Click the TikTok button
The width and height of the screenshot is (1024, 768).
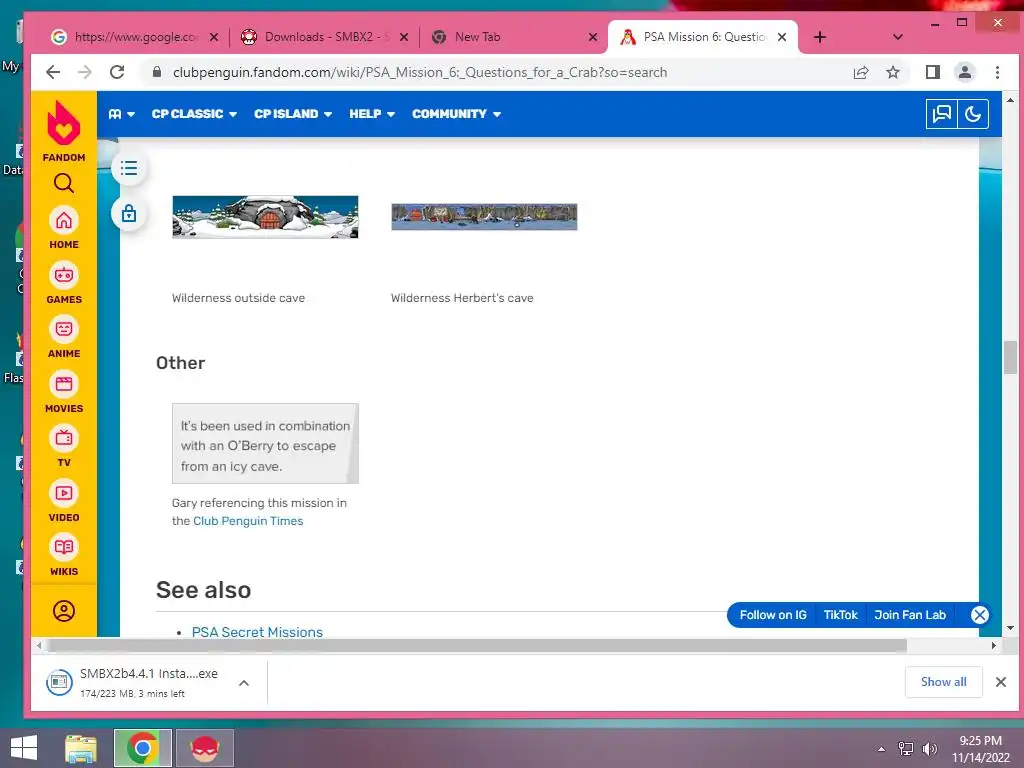pos(840,615)
